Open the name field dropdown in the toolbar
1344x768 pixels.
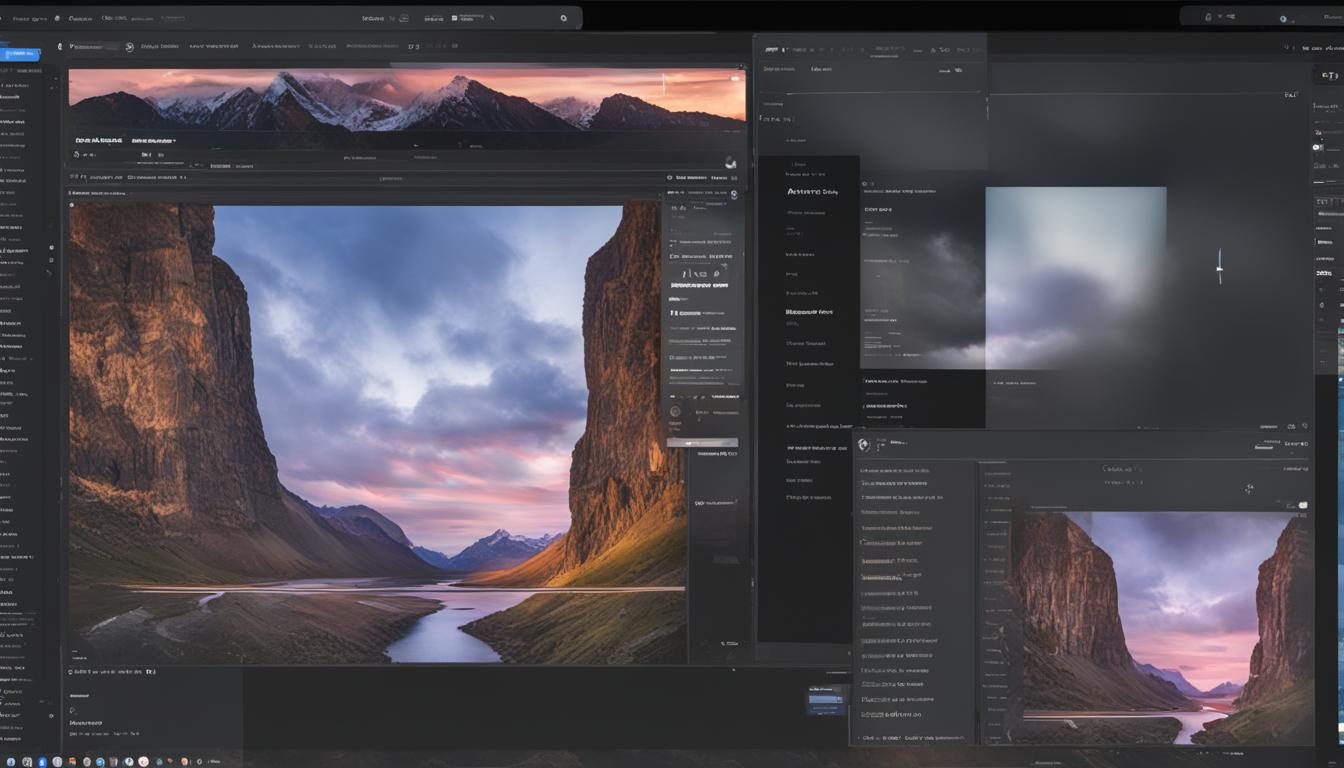click(92, 47)
